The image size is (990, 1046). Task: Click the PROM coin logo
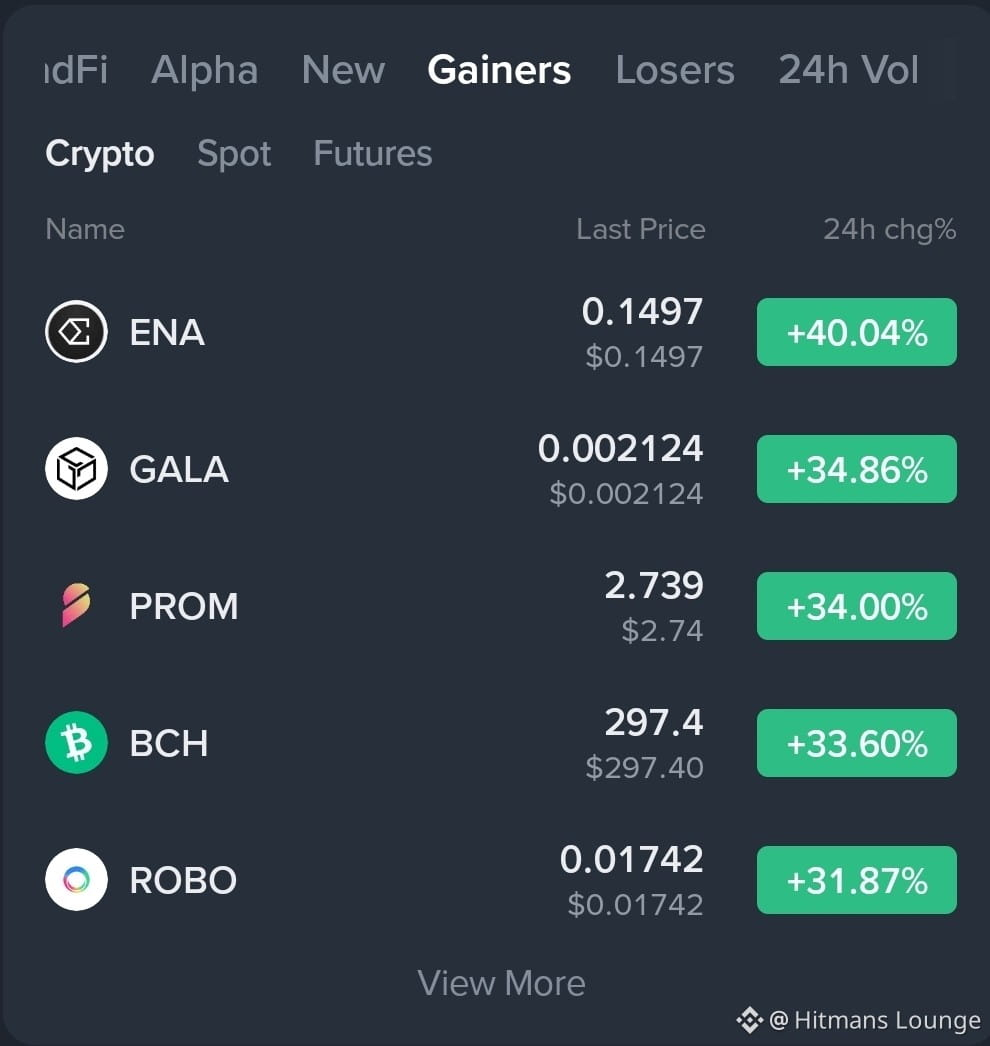(76, 605)
